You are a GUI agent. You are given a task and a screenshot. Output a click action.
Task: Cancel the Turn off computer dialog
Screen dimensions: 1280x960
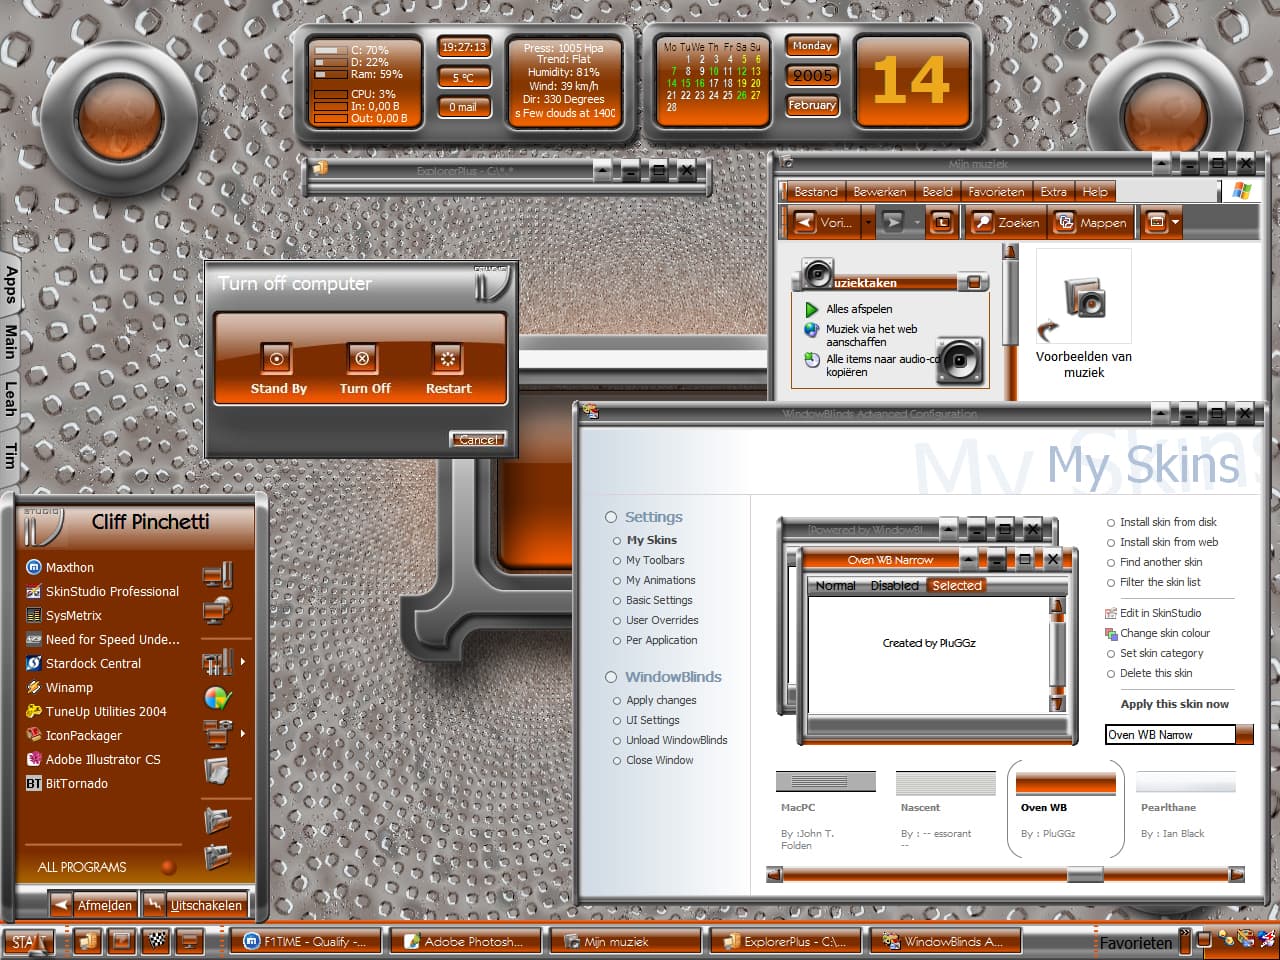tap(478, 439)
